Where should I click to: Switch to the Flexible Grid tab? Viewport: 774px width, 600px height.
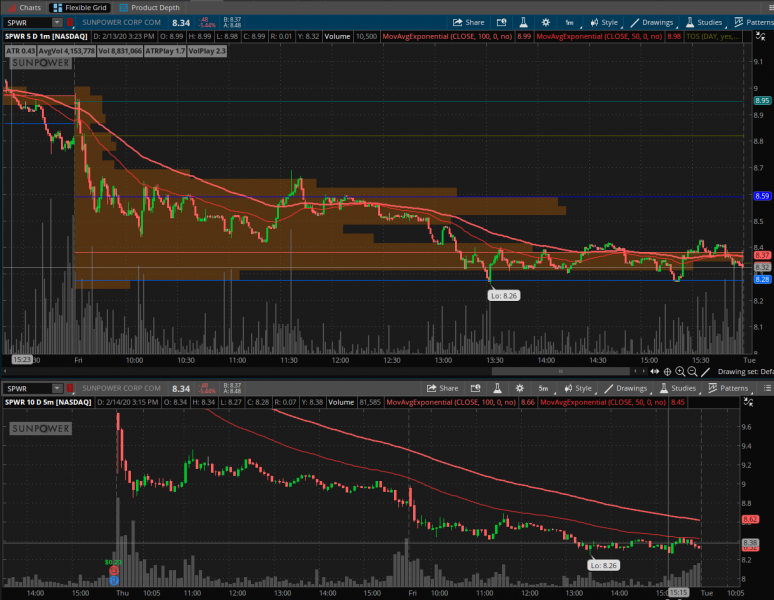point(79,7)
